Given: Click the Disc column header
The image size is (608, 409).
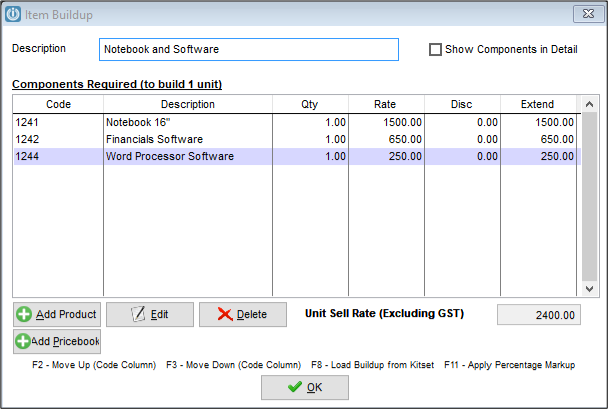Looking at the screenshot, I should point(462,104).
